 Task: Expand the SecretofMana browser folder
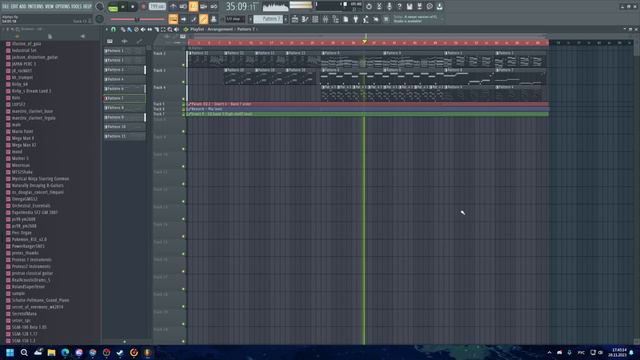[x=24, y=313]
